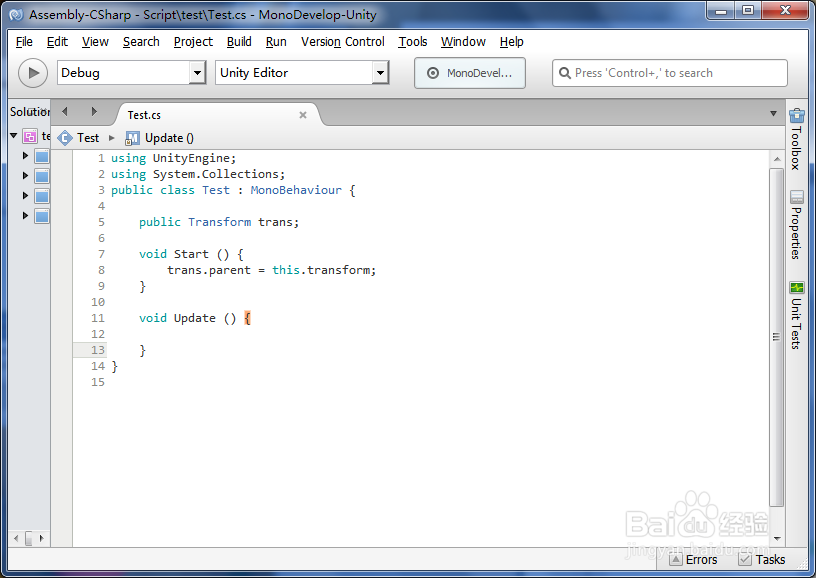Navigate forward with right arrow button

pyautogui.click(x=94, y=111)
